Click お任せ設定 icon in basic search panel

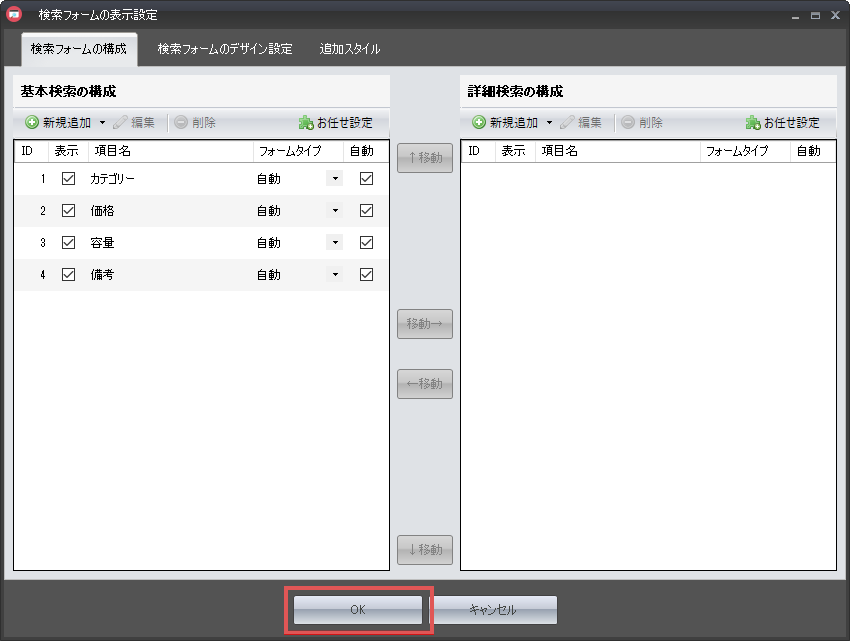306,123
